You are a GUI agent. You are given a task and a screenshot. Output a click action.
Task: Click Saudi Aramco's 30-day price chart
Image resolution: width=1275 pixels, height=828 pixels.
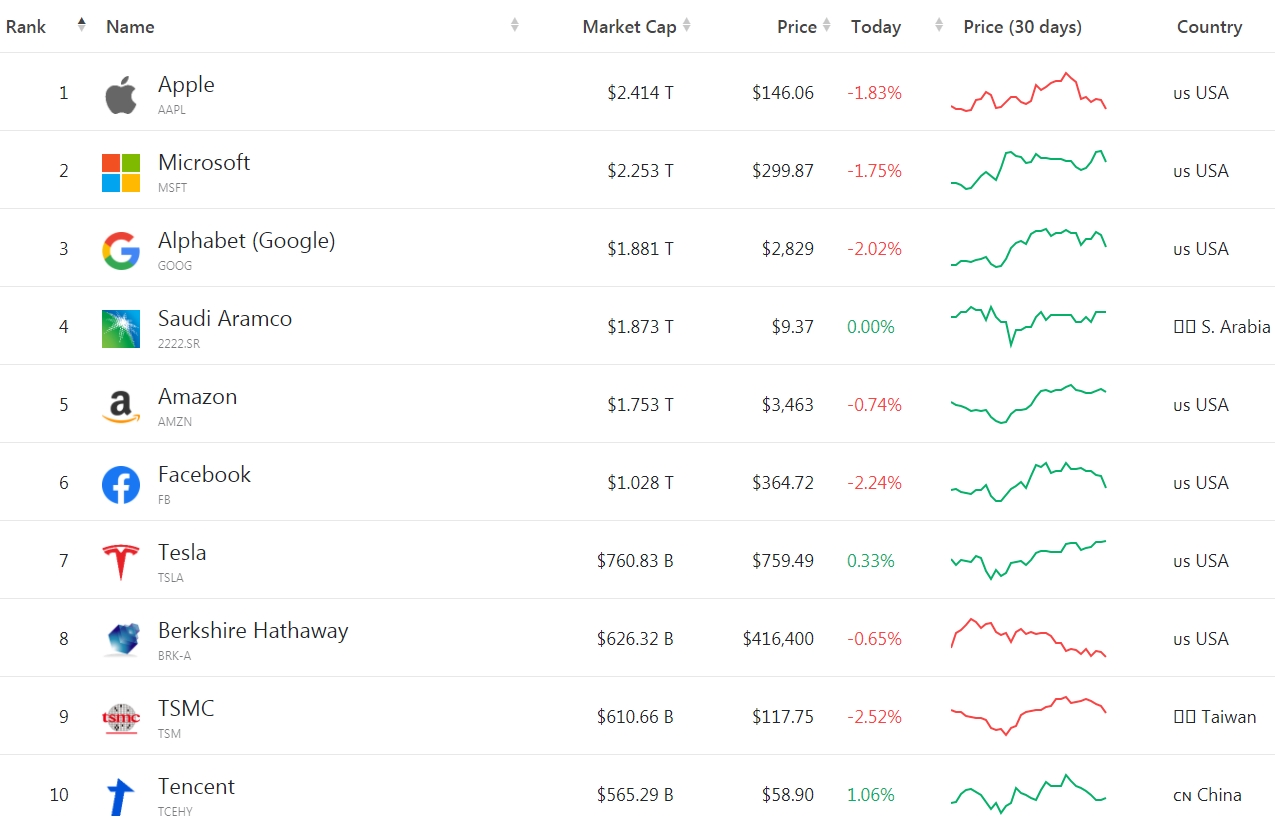pos(1028,326)
